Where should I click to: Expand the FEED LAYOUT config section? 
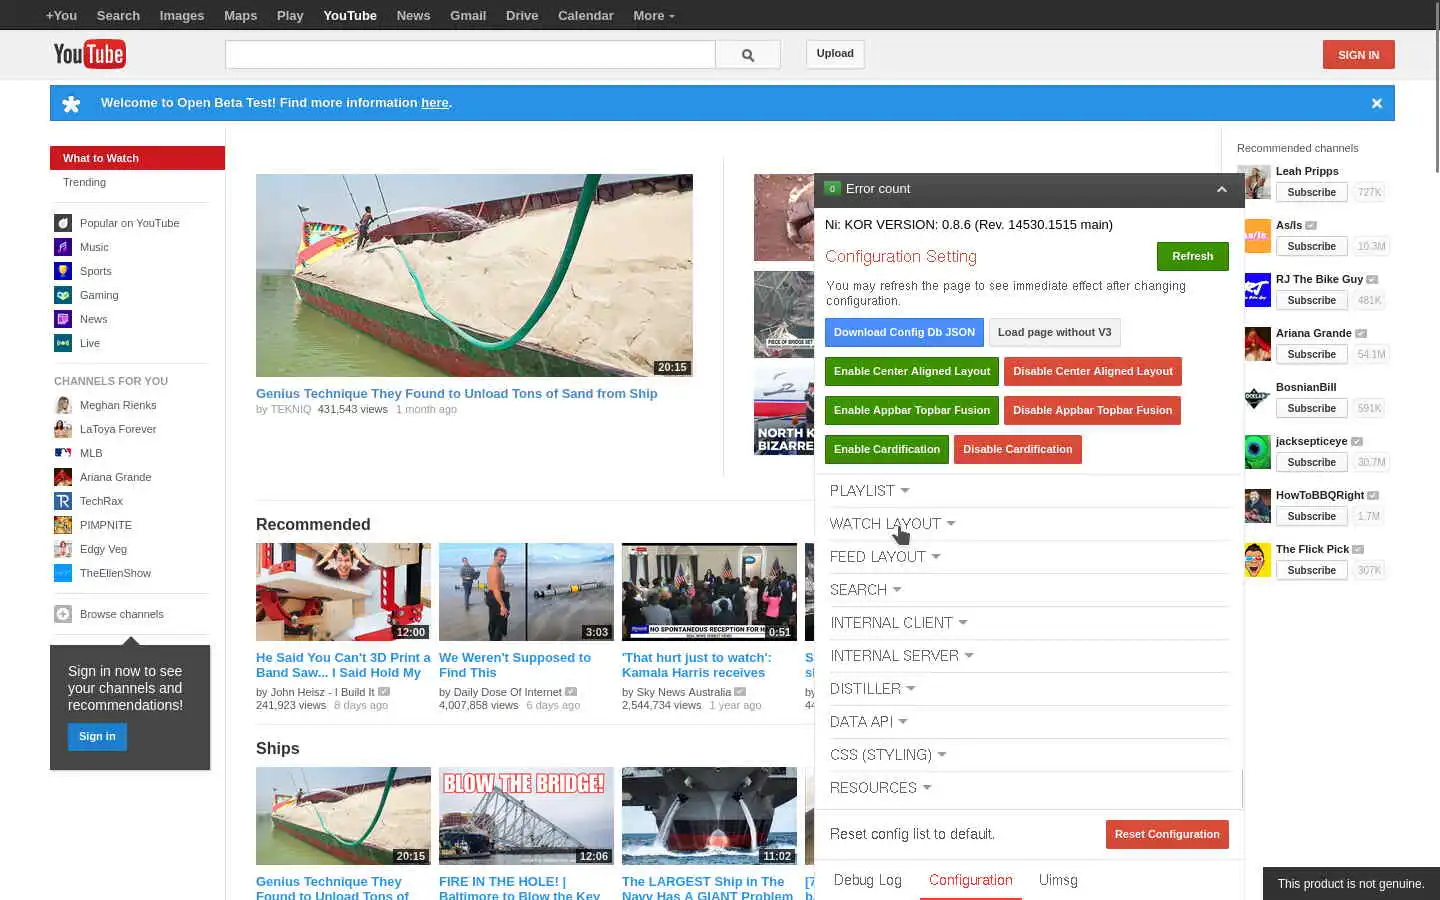[885, 556]
